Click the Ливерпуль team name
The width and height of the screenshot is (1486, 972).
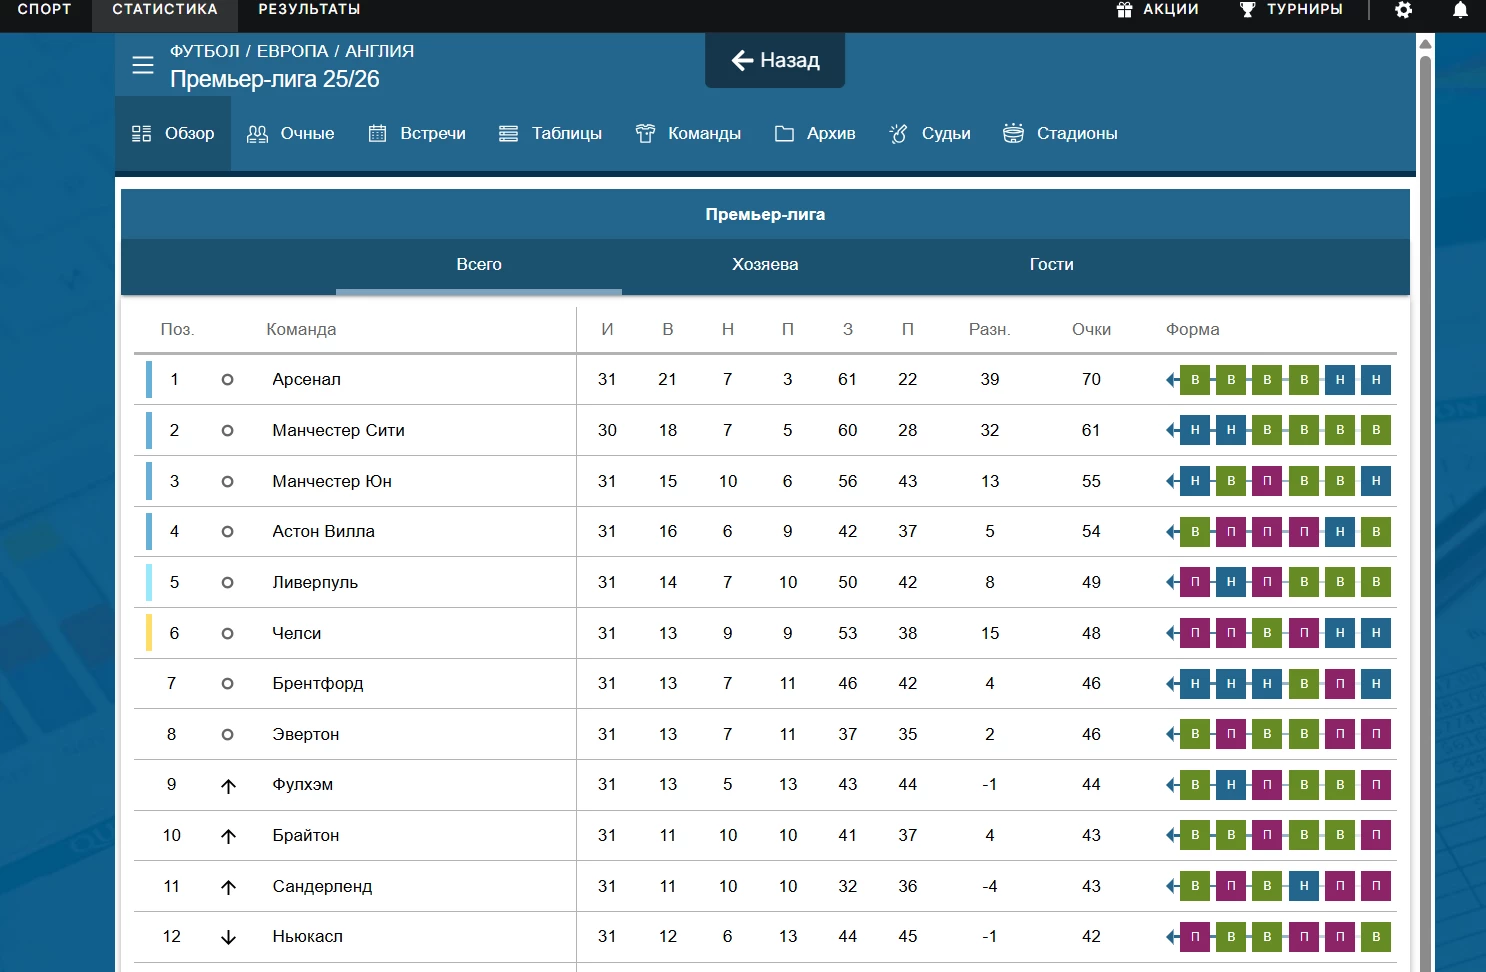(x=315, y=583)
